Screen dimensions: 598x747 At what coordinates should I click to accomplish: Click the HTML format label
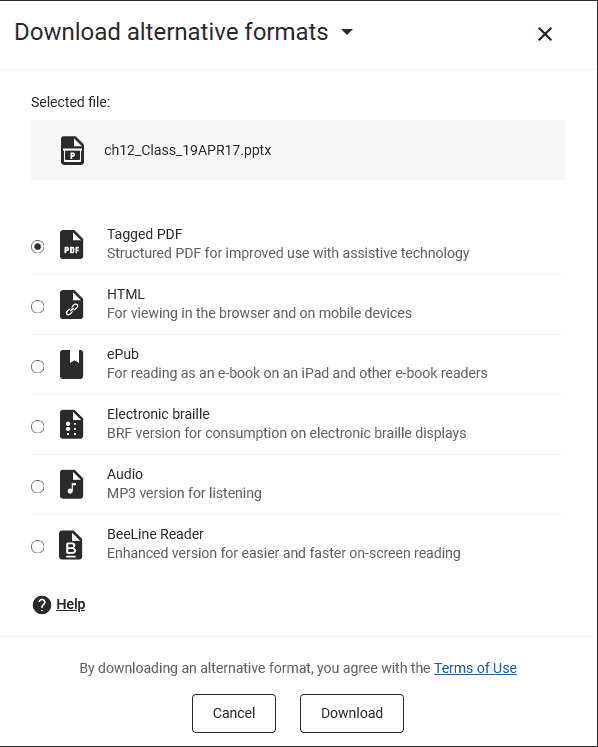126,294
